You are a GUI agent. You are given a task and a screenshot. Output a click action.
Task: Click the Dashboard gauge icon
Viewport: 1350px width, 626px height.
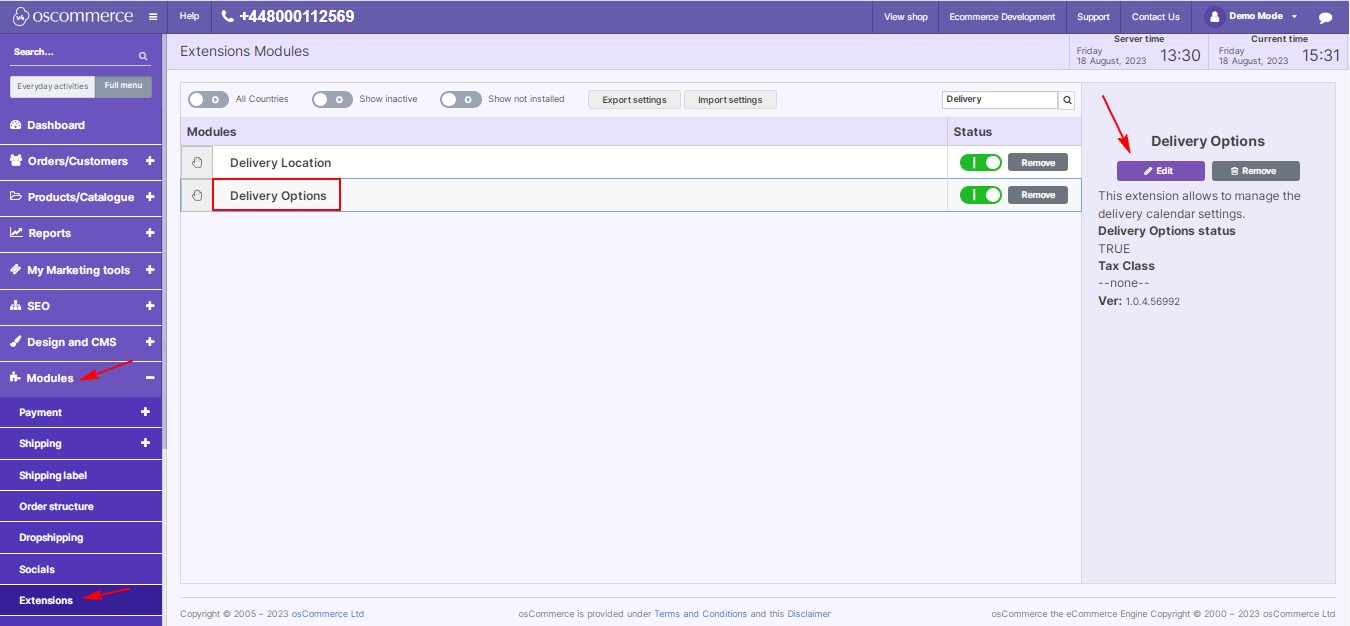(x=16, y=125)
